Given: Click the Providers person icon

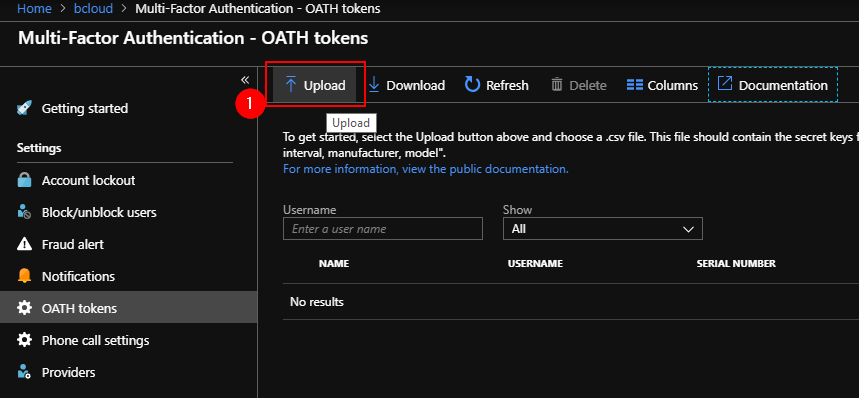Looking at the screenshot, I should coord(24,372).
